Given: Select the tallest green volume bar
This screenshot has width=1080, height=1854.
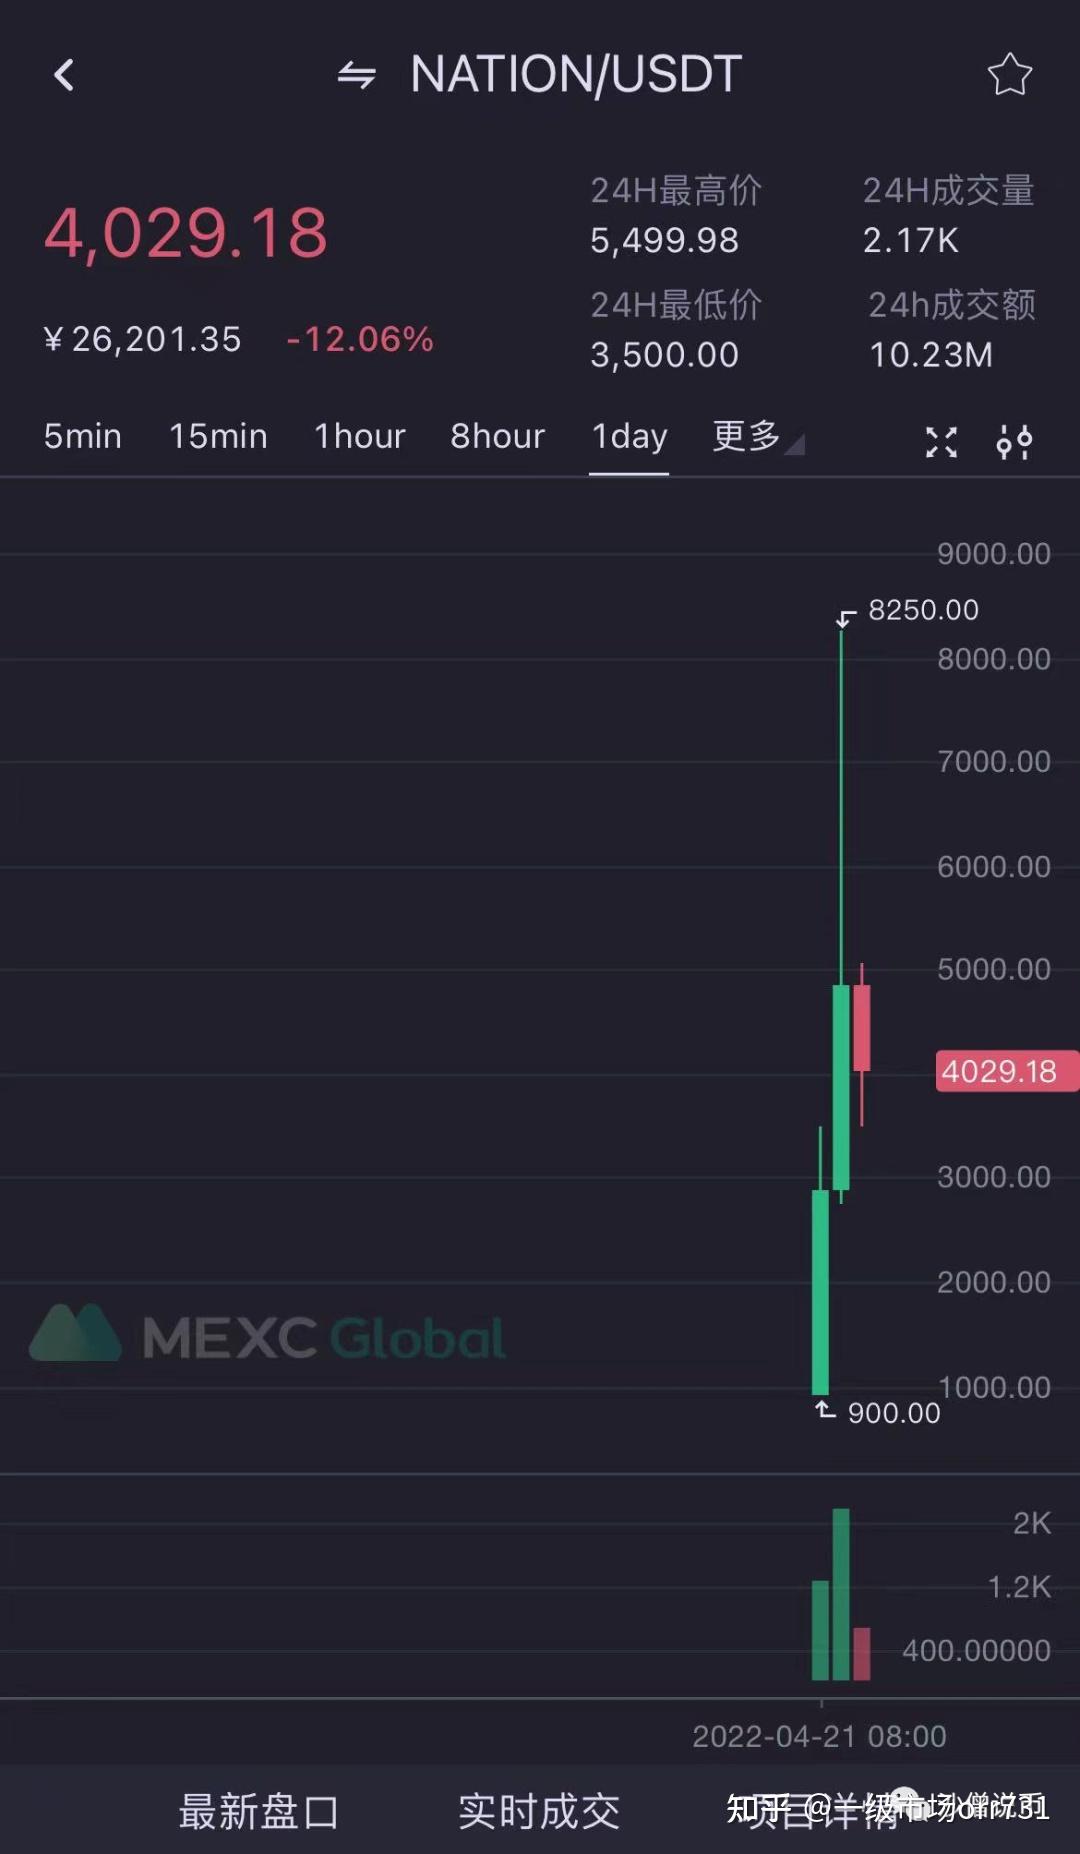Looking at the screenshot, I should coord(841,1594).
